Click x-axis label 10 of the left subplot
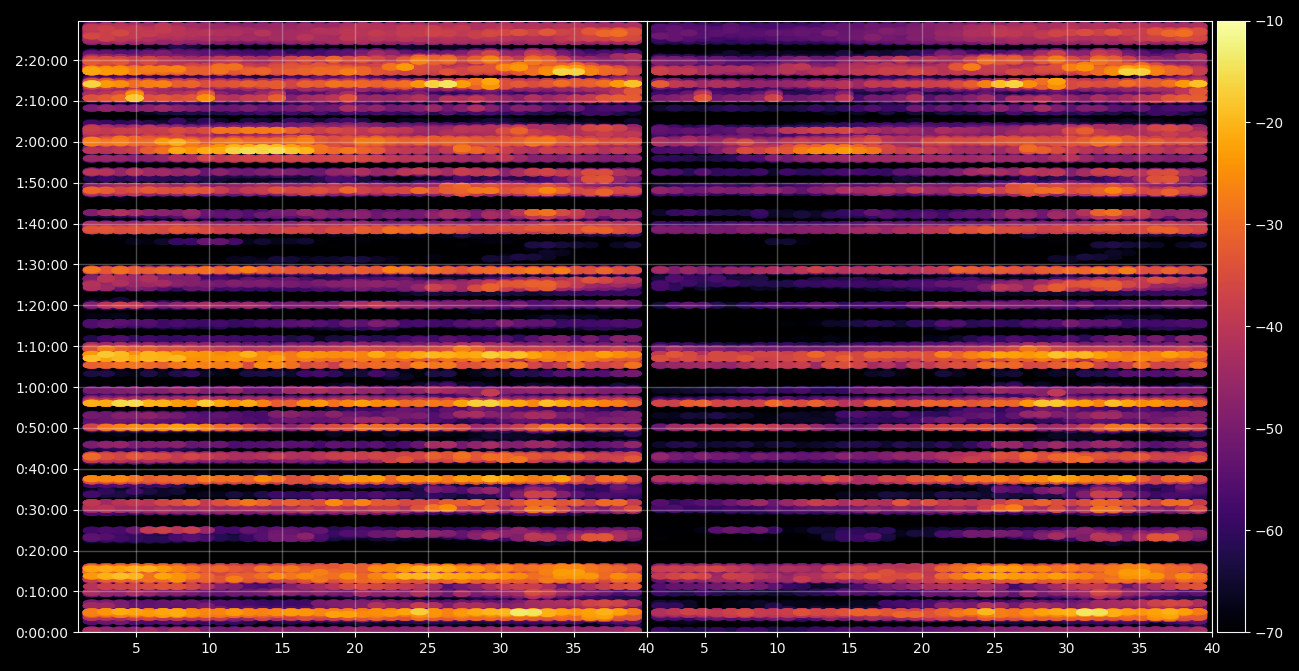 (x=210, y=648)
